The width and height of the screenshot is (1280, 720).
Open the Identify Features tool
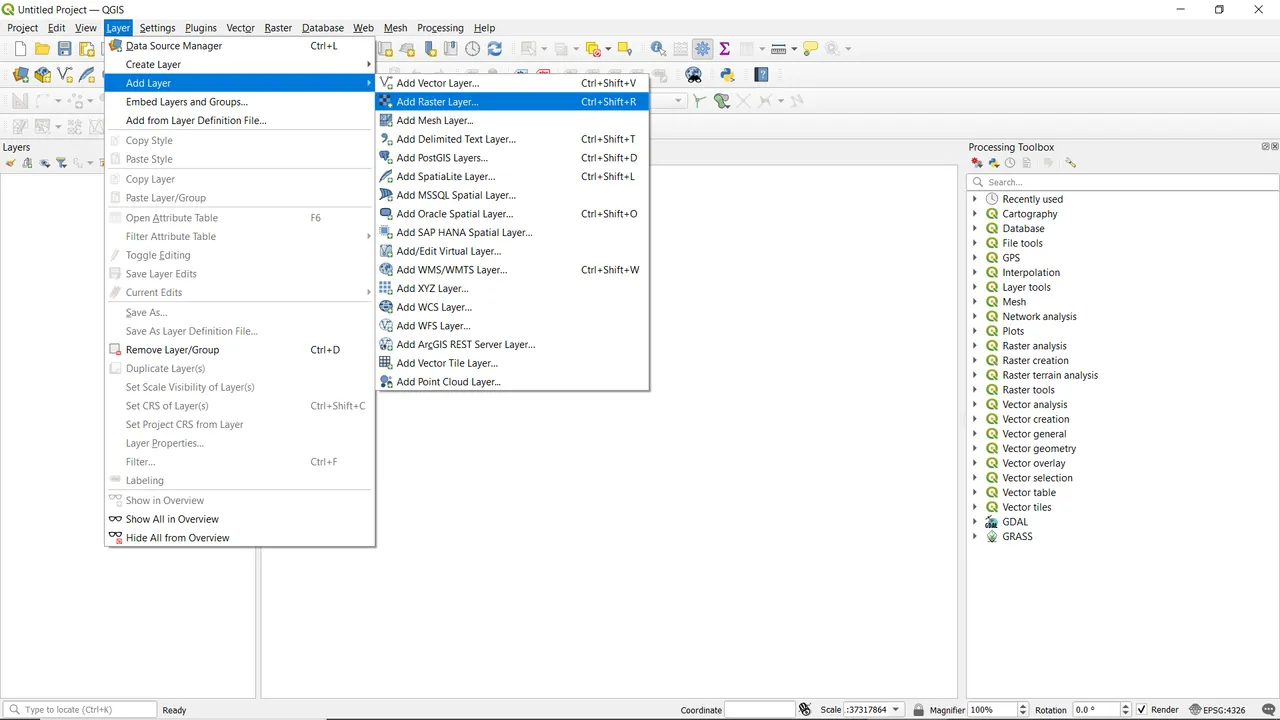658,48
